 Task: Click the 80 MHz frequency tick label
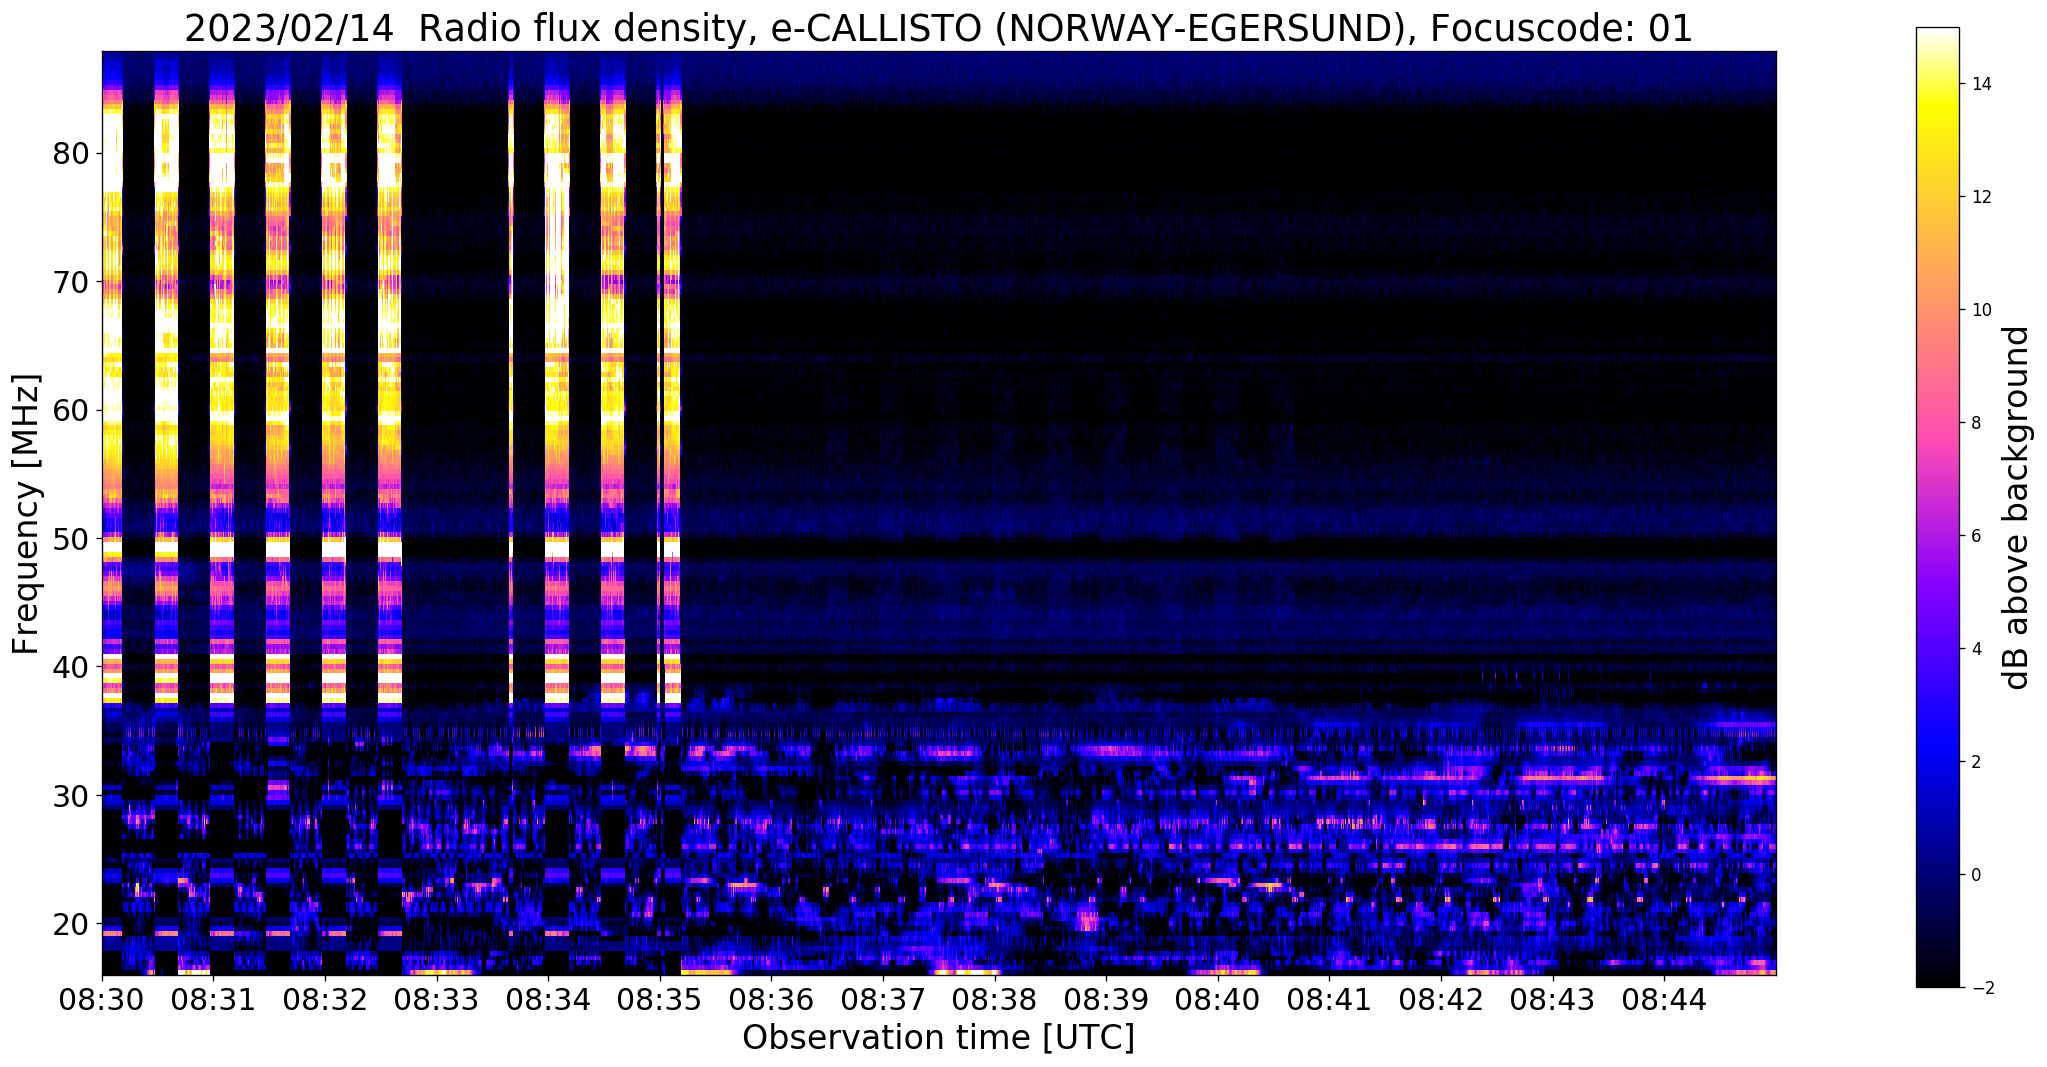pos(70,154)
